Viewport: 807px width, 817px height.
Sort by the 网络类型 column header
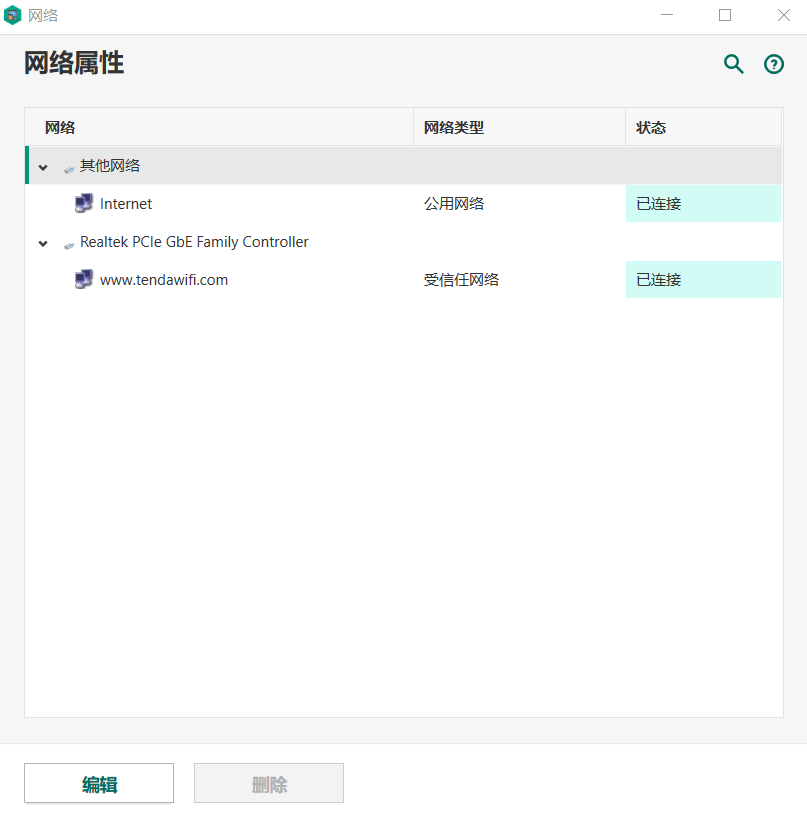click(519, 127)
